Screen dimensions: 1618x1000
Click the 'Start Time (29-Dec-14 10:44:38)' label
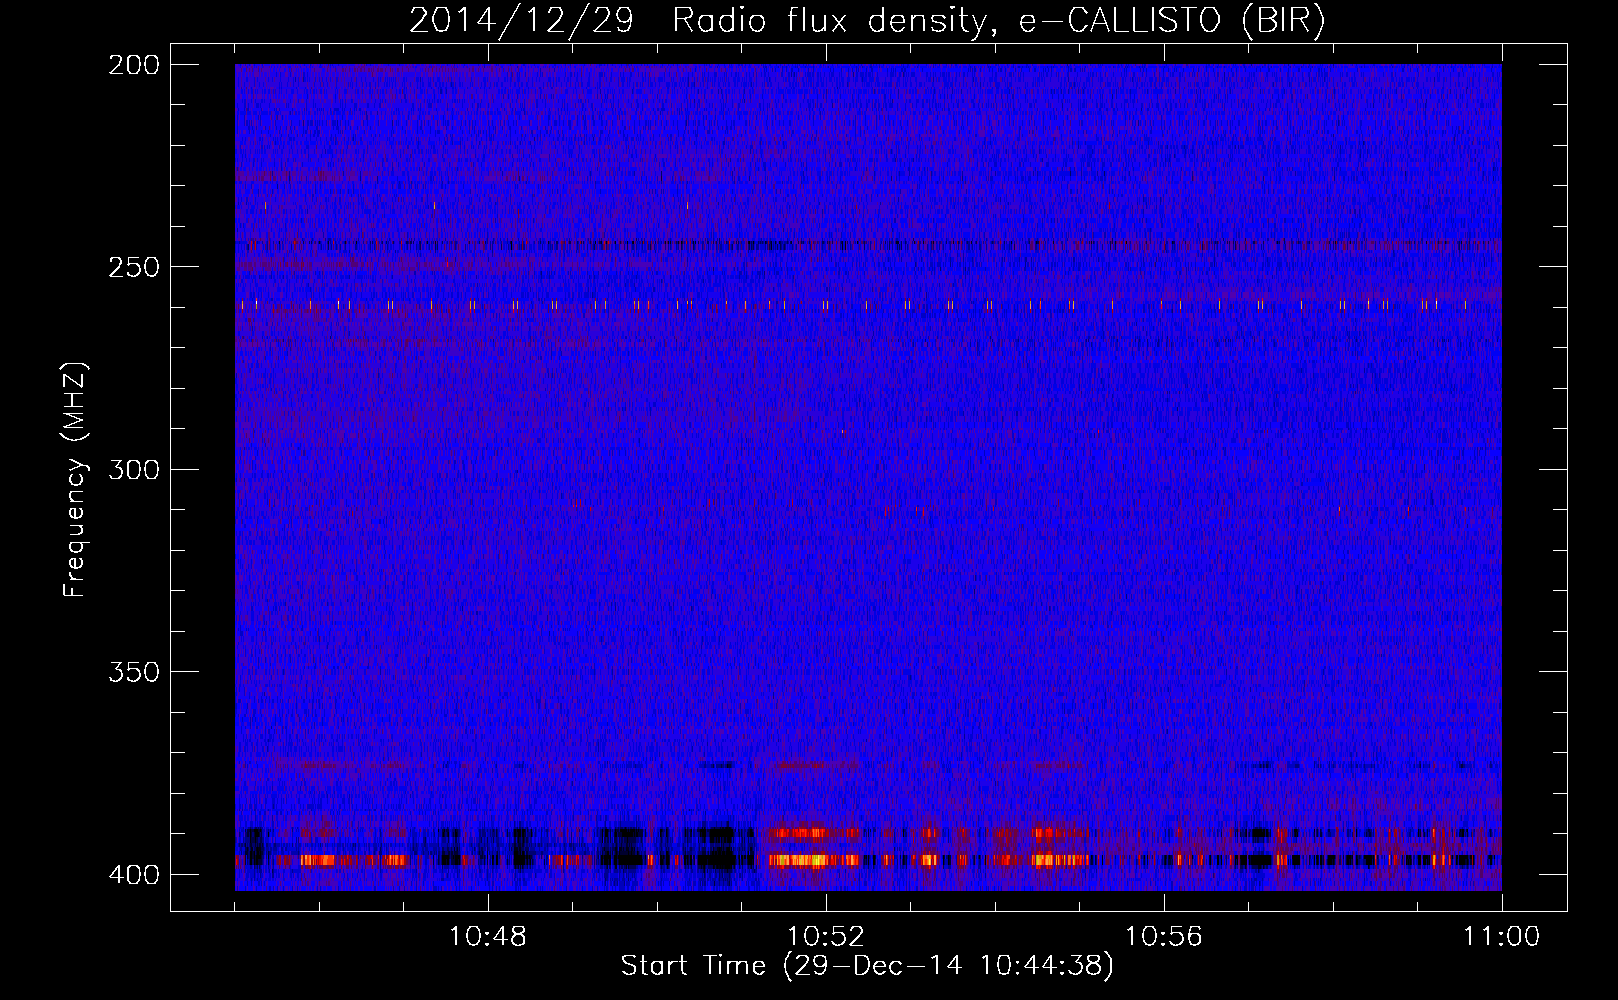tap(867, 966)
